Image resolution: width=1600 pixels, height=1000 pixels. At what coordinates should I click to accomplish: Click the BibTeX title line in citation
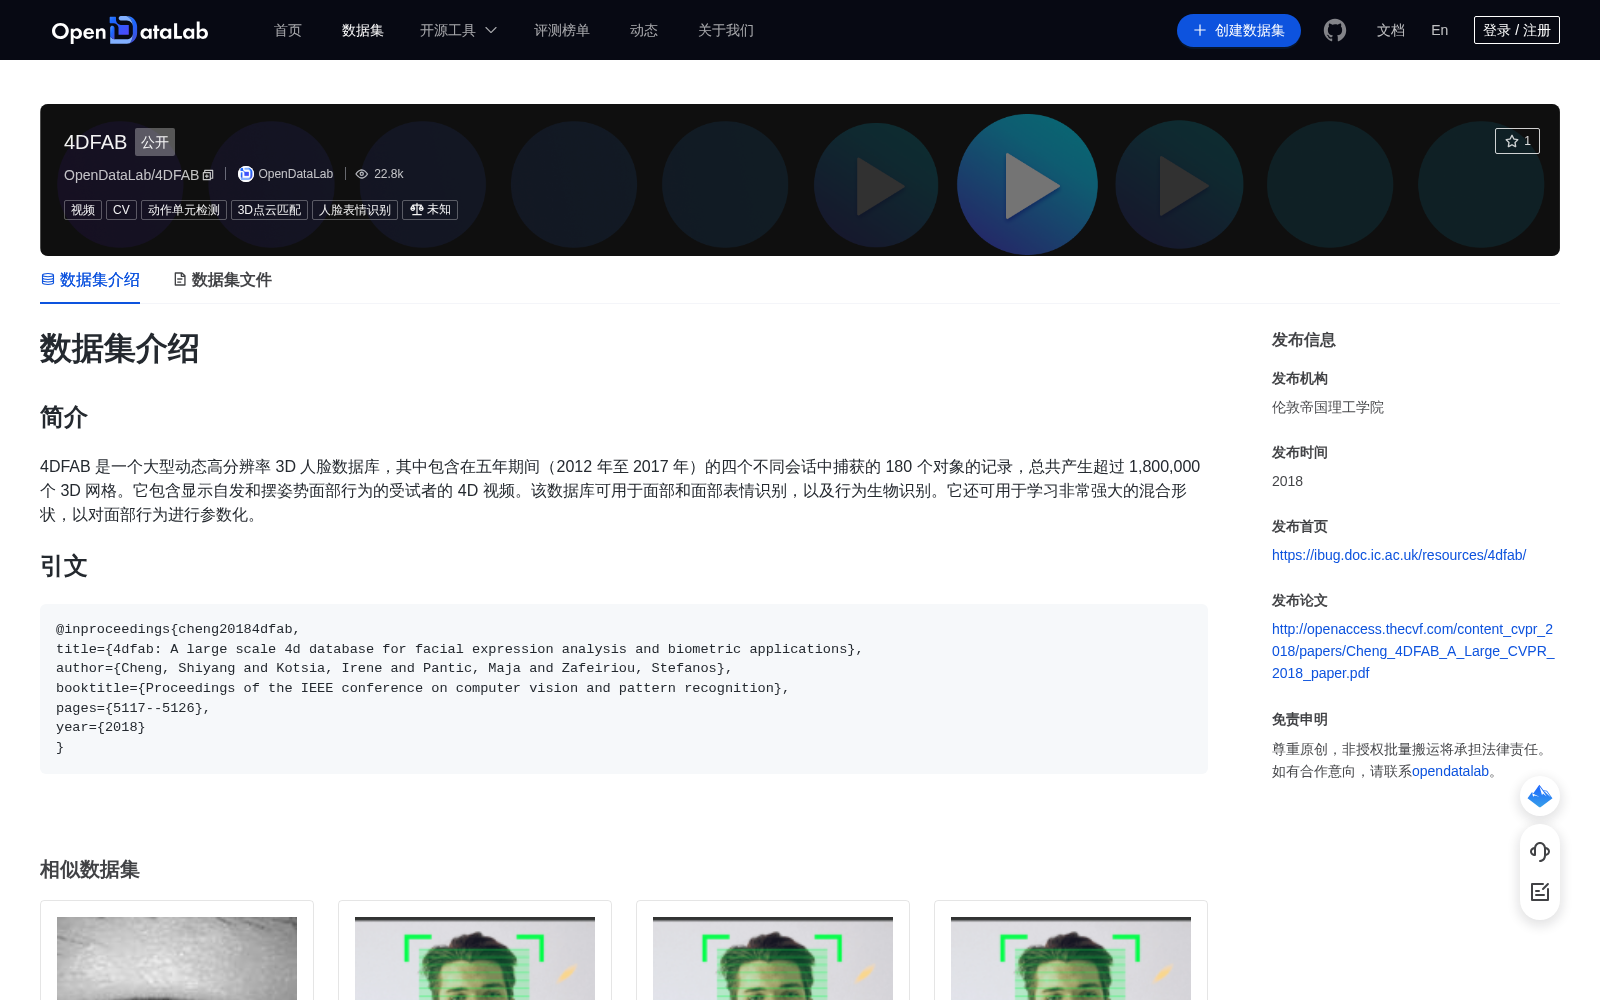click(x=459, y=649)
